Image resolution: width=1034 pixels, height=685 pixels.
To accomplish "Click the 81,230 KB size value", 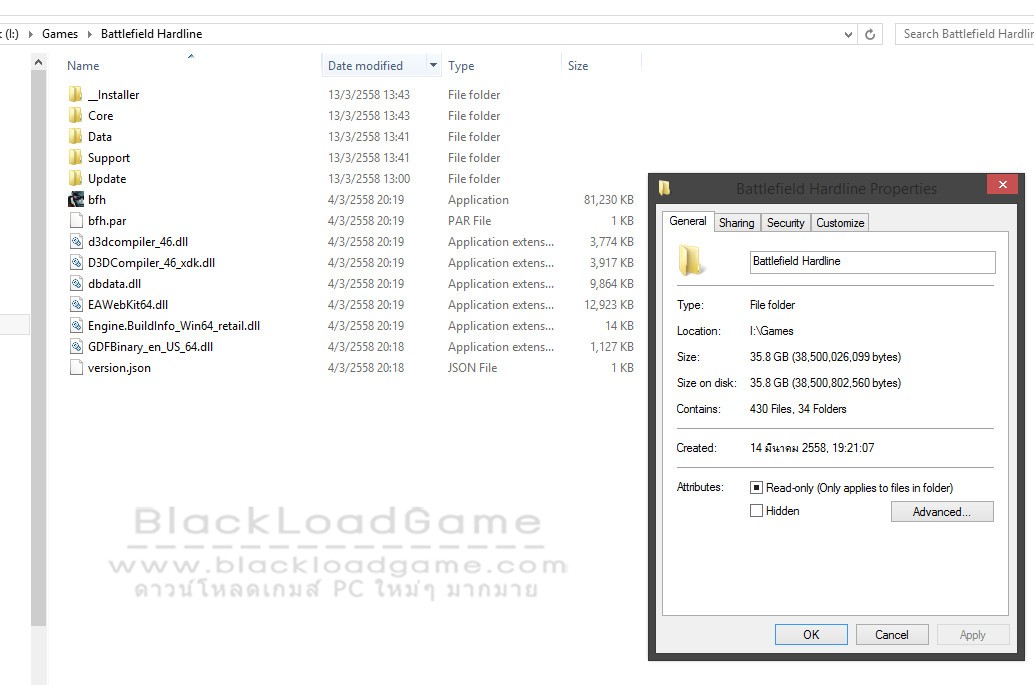I will tap(608, 200).
